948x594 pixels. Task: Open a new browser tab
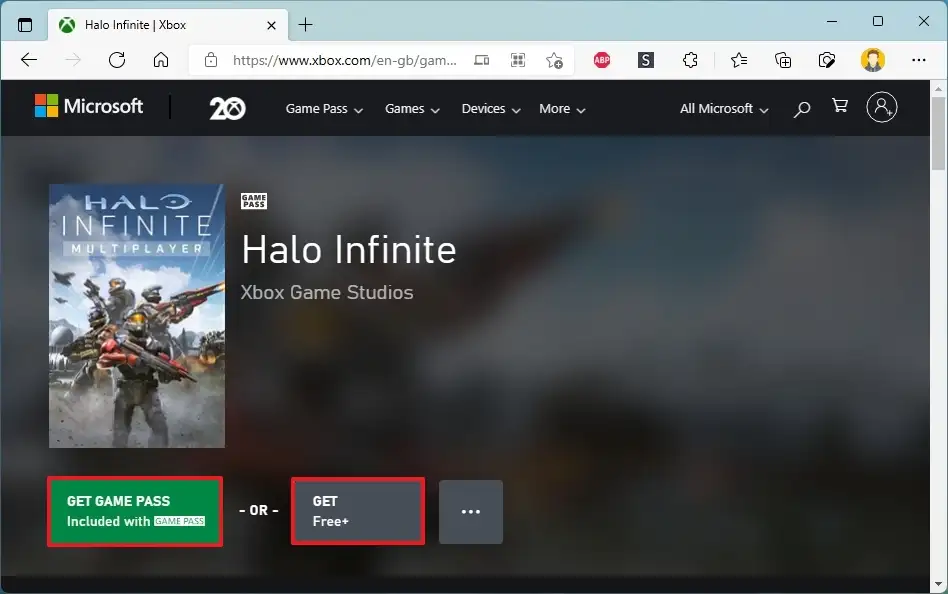[x=306, y=25]
